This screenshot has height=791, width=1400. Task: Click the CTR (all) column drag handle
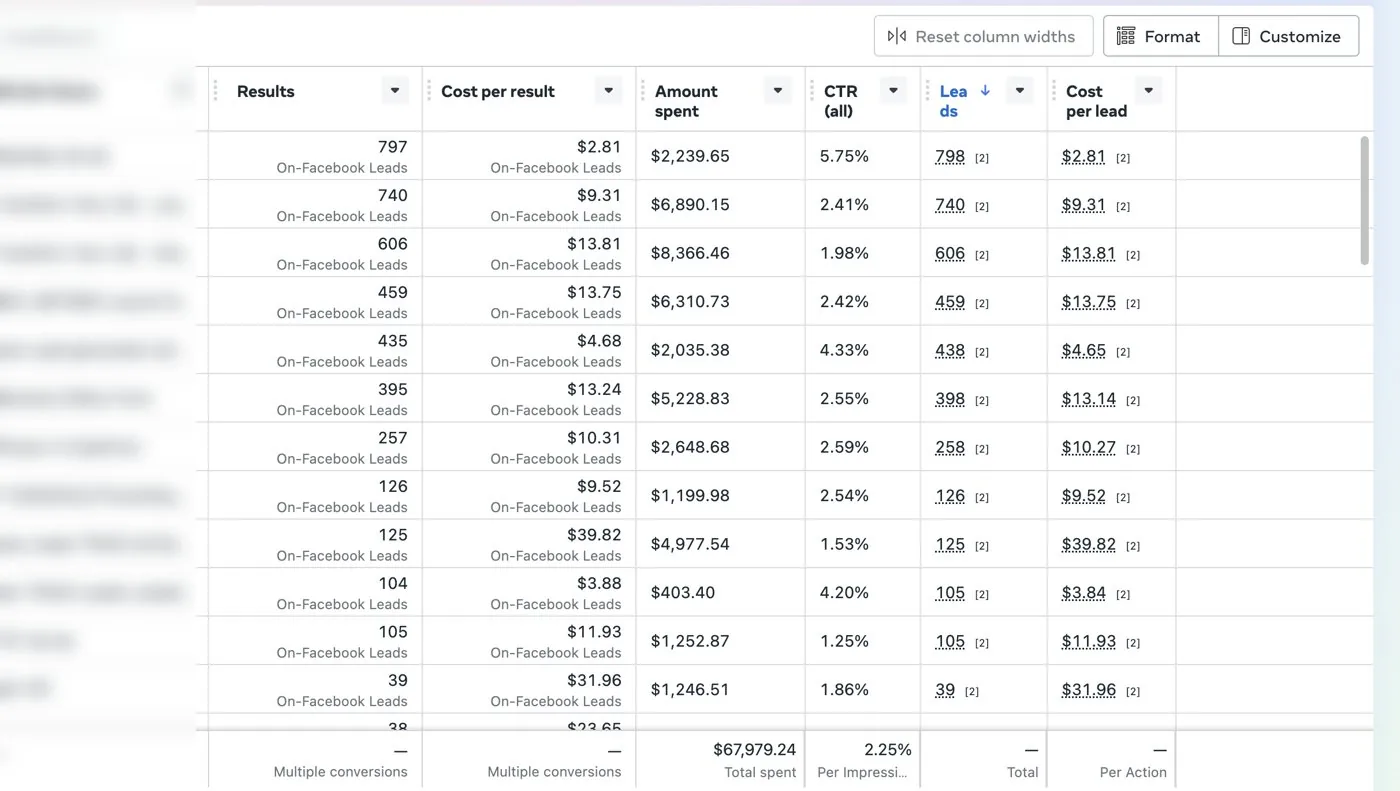(x=811, y=91)
